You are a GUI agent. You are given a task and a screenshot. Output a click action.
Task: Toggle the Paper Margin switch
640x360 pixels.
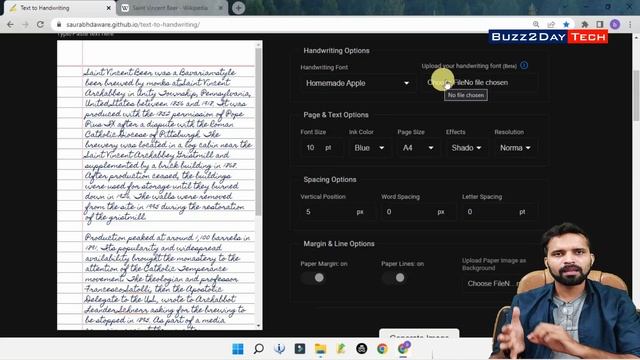[x=313, y=278]
